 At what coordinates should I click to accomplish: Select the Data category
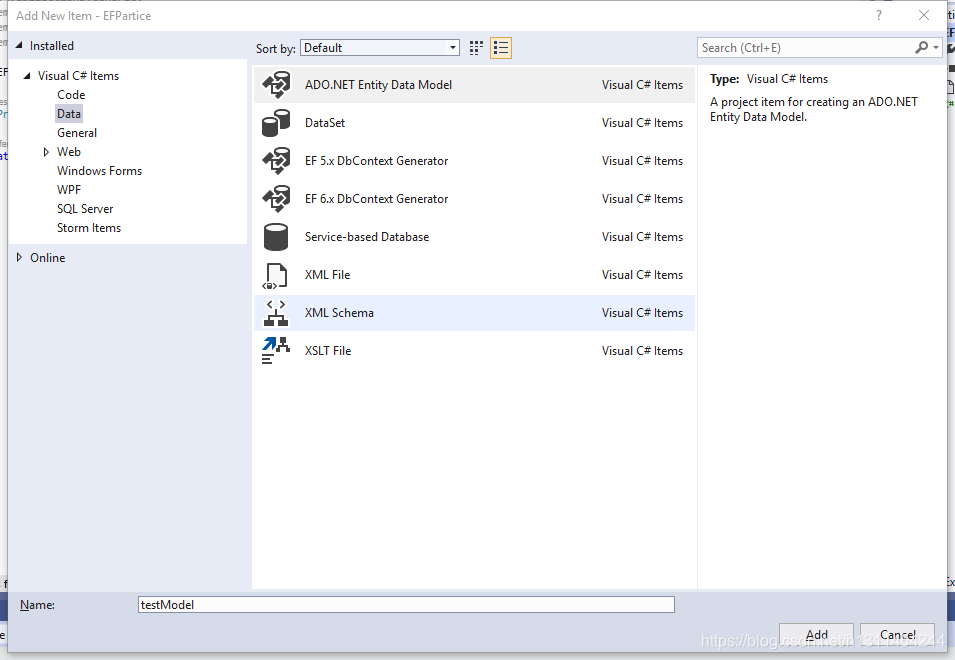[69, 114]
